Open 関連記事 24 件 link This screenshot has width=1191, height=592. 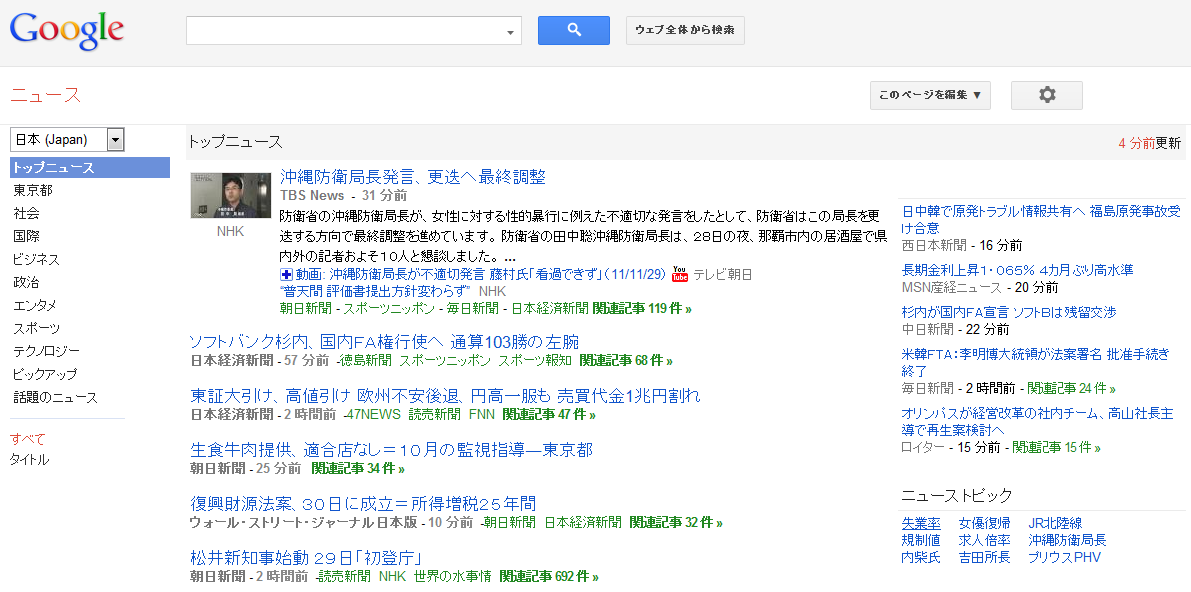pos(1071,388)
